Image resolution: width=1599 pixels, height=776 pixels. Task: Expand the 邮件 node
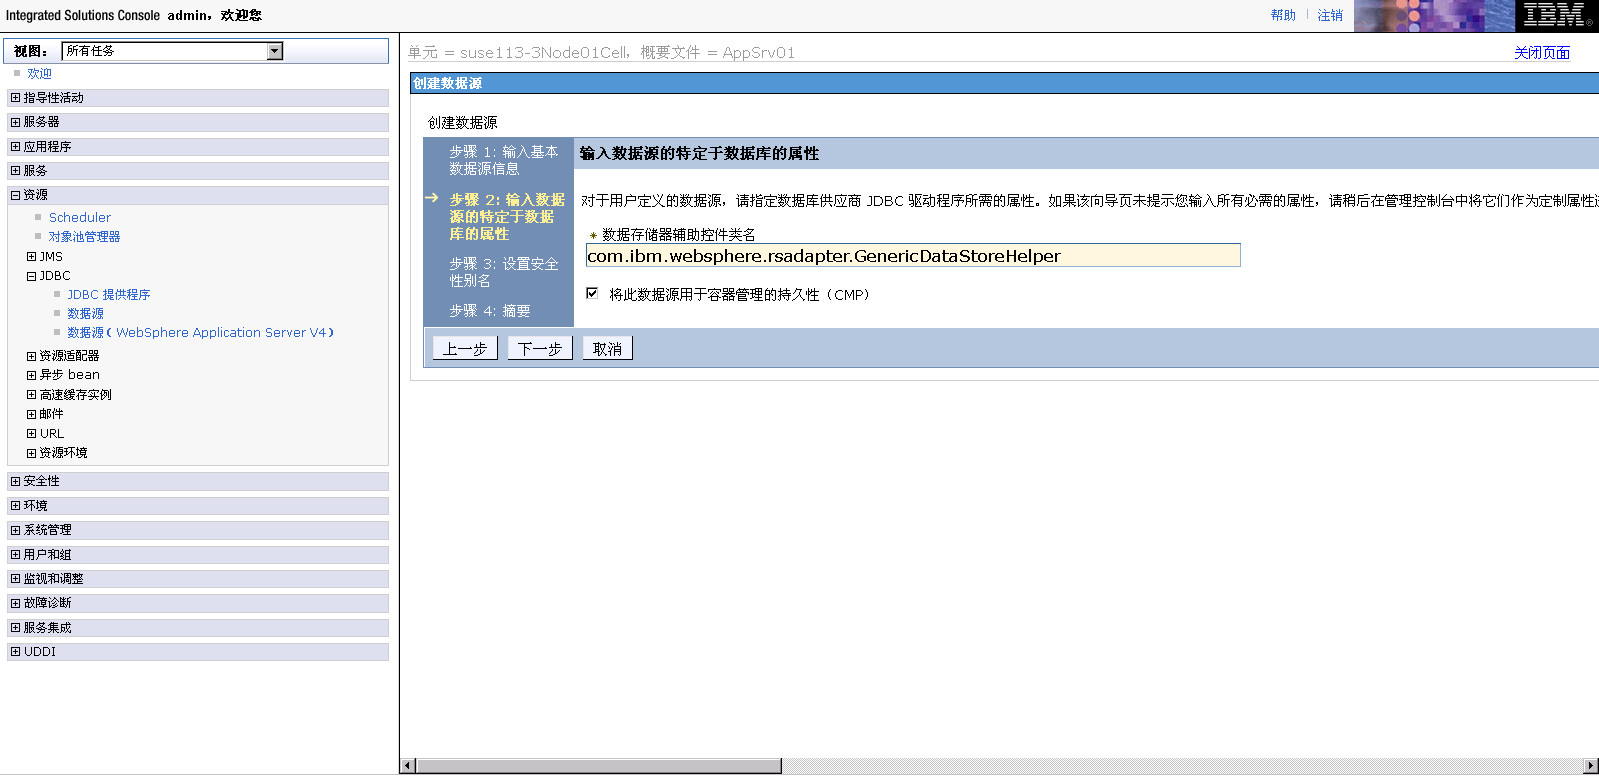(31, 414)
